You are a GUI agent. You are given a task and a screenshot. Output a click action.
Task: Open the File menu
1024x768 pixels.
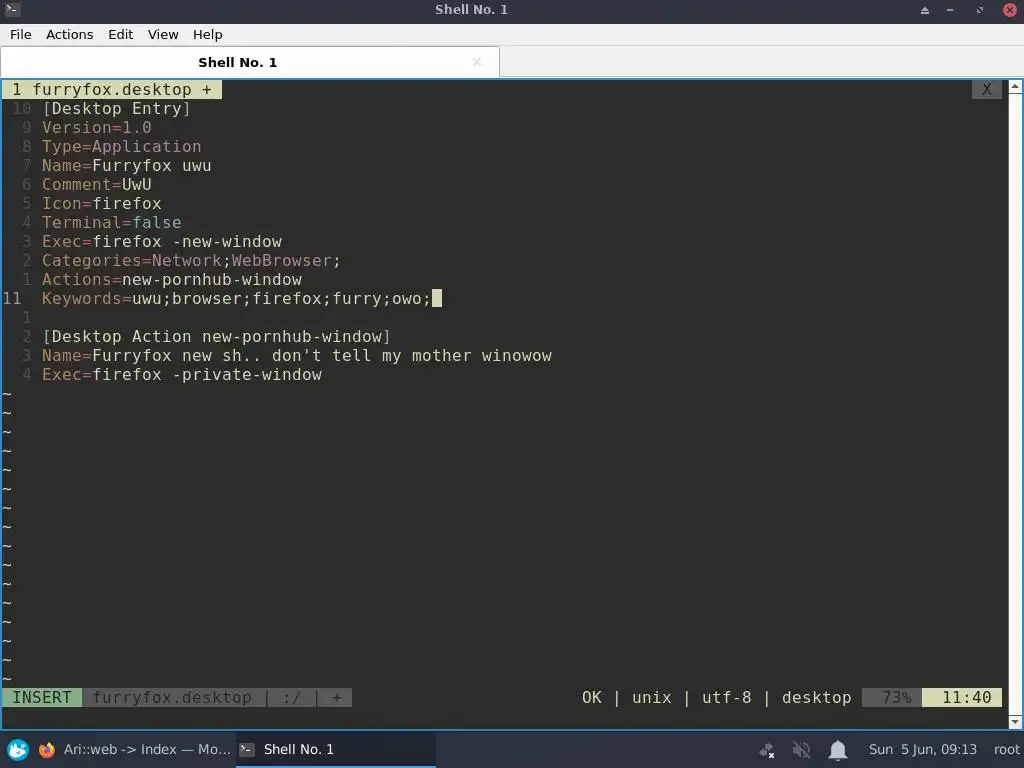21,35
